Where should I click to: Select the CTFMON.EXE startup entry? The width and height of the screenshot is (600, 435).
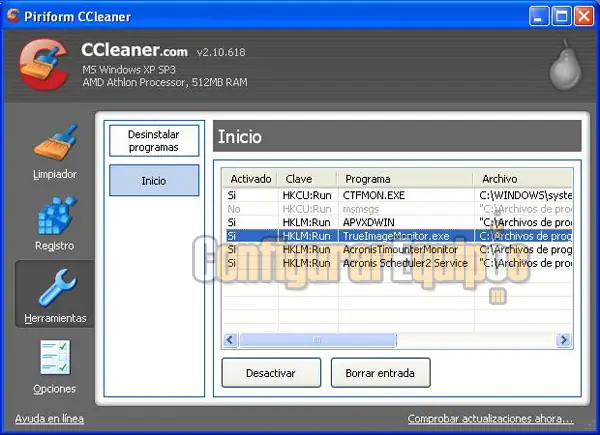[x=397, y=195]
